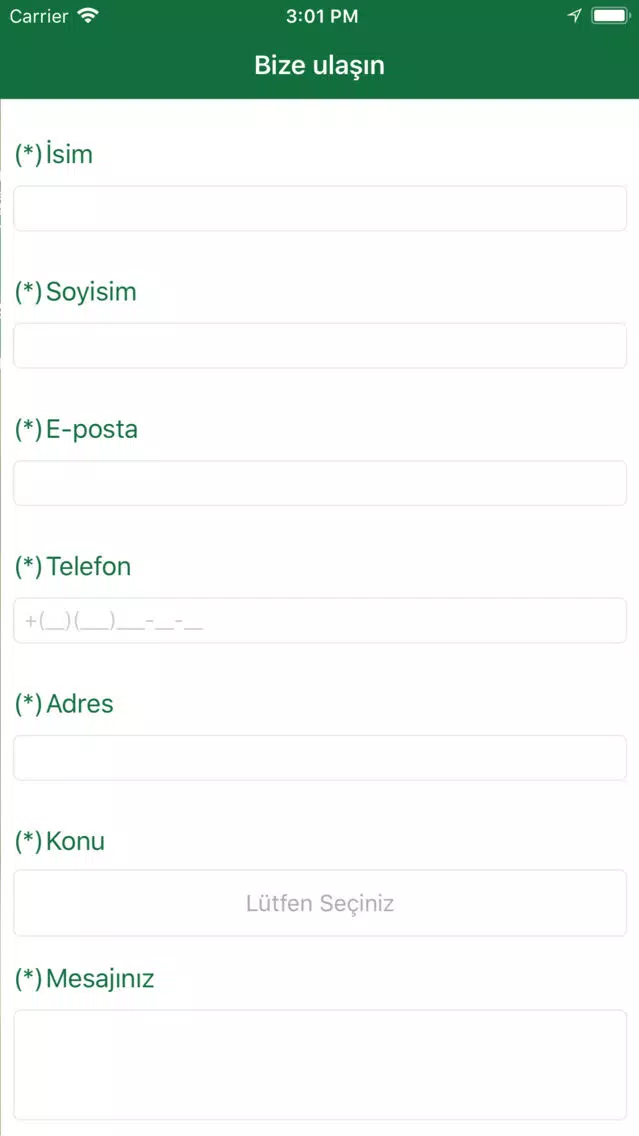This screenshot has height=1136, width=639.
Task: Tap the (*) İsim label
Action: pos(54,154)
